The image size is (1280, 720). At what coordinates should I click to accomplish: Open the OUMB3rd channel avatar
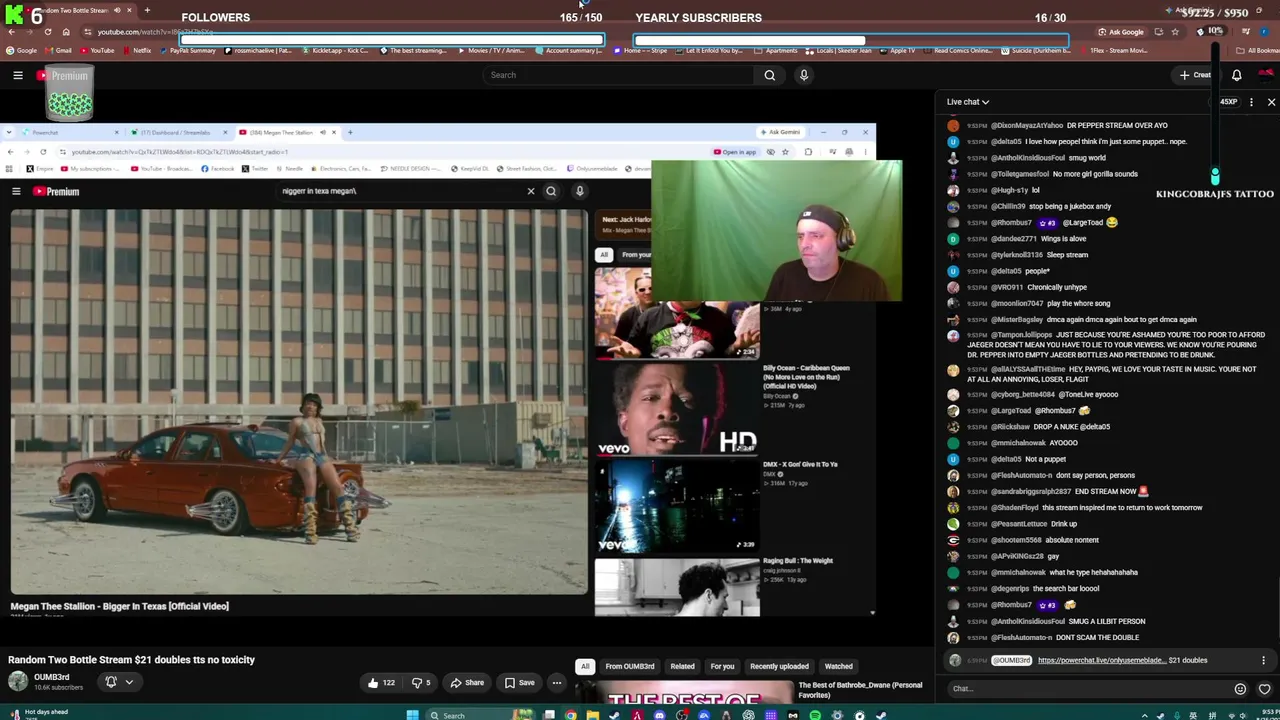pyautogui.click(x=18, y=682)
